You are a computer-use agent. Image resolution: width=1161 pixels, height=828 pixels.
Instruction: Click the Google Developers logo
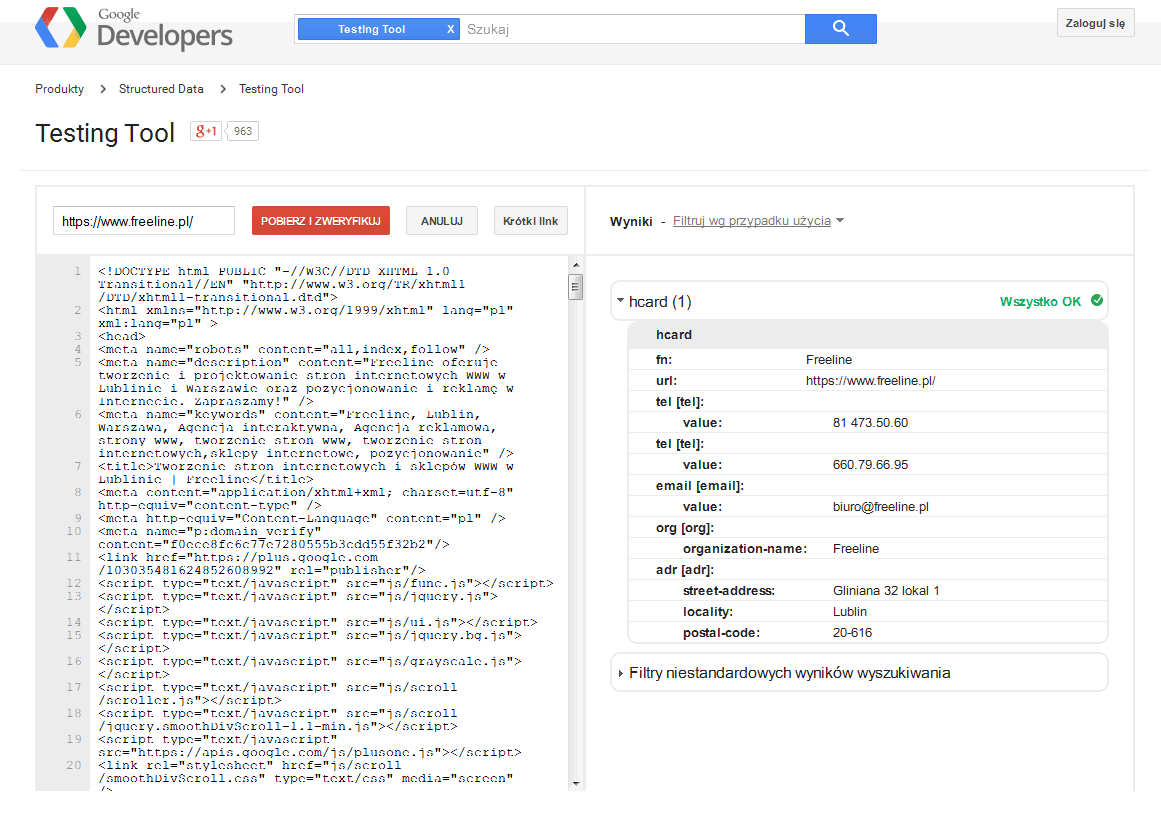(134, 29)
